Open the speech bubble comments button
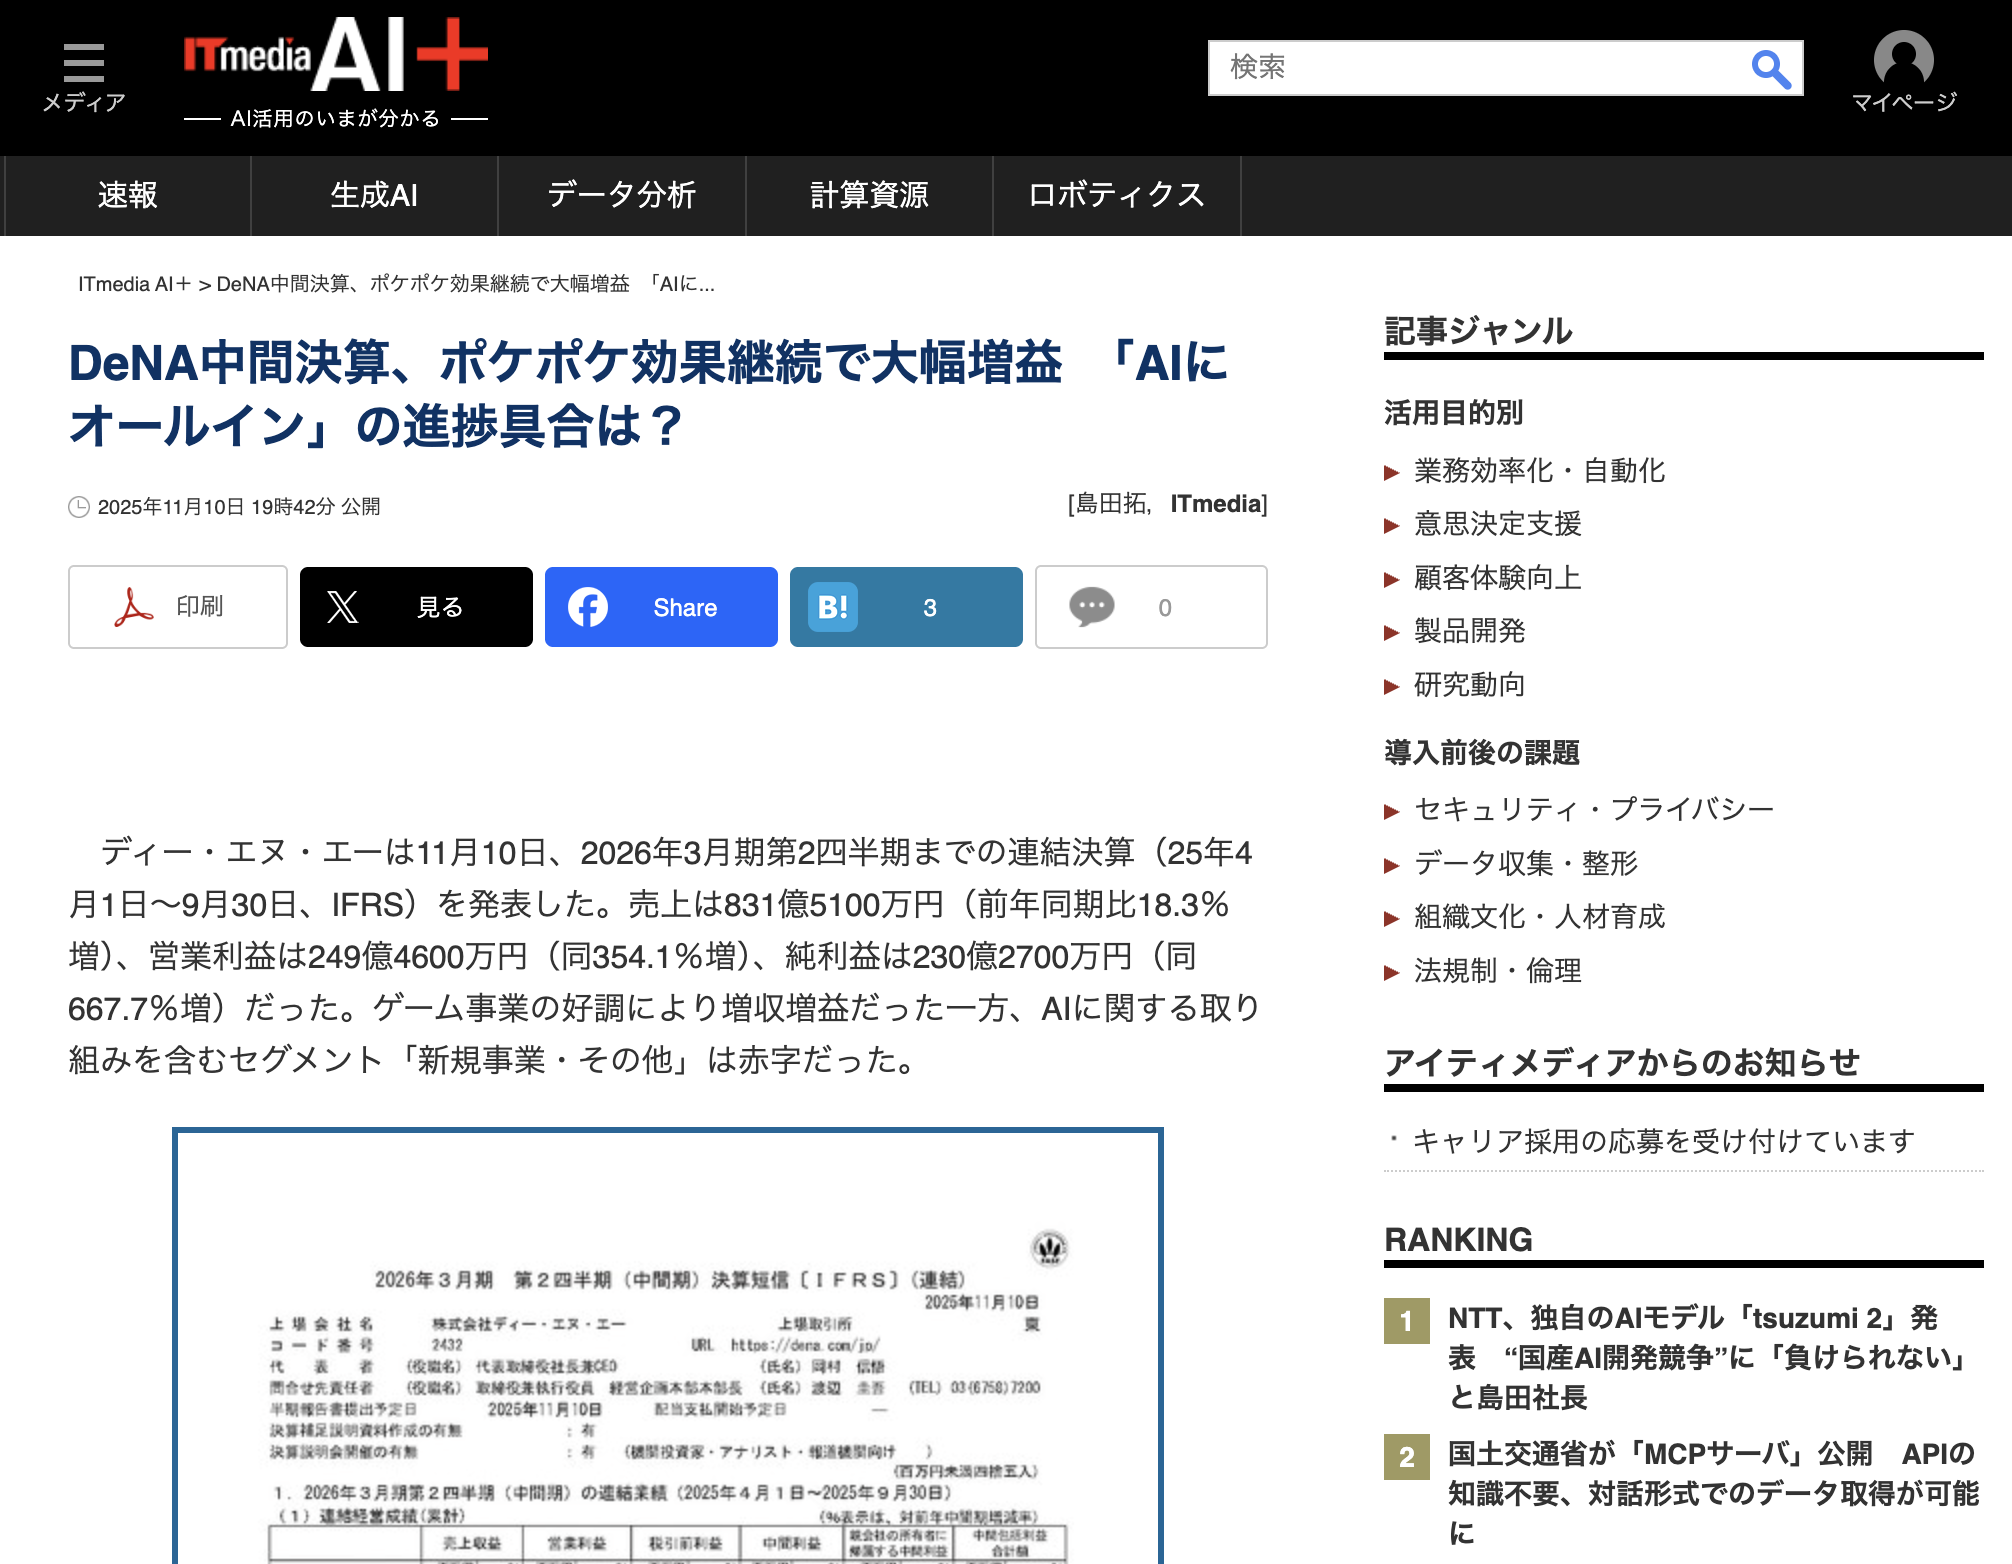 pyautogui.click(x=1151, y=607)
